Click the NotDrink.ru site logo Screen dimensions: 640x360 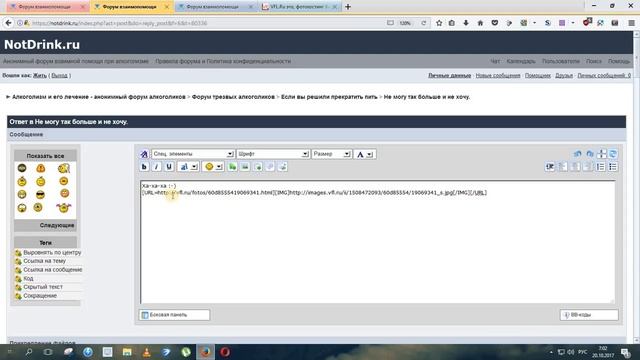pos(42,44)
